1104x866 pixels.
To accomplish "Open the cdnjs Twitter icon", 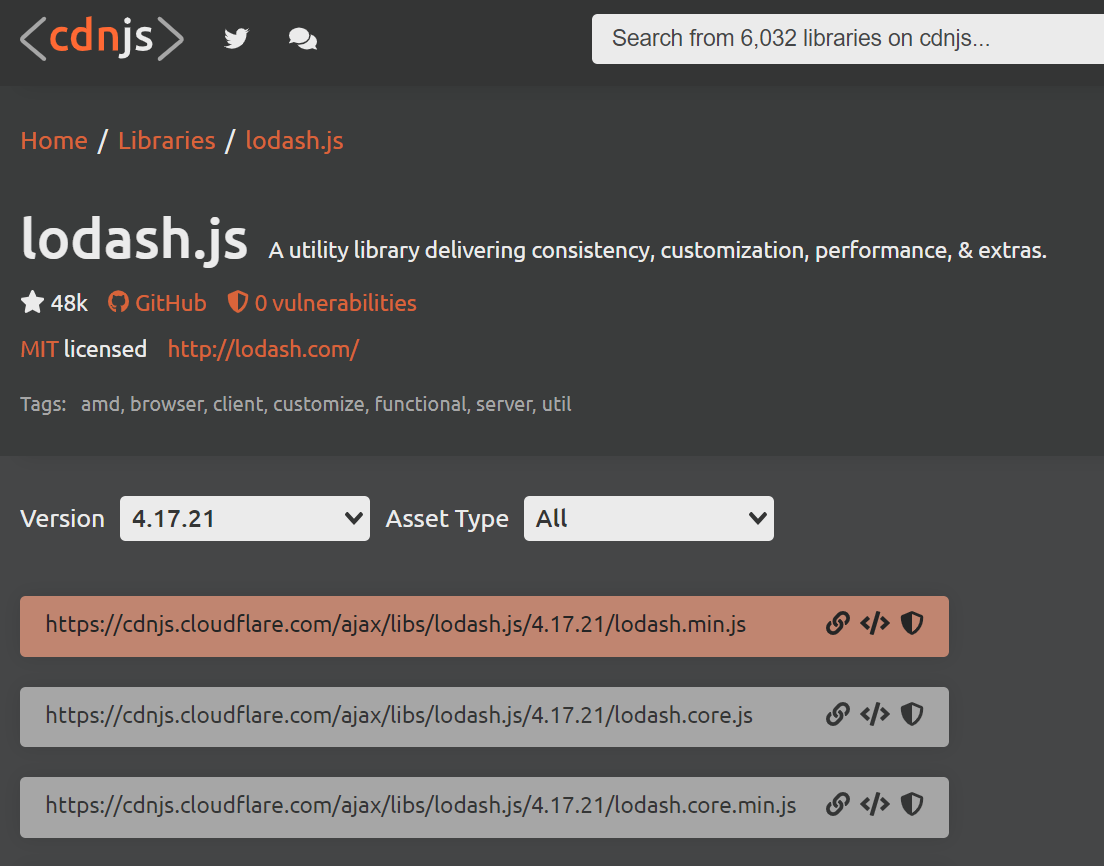I will tap(236, 38).
